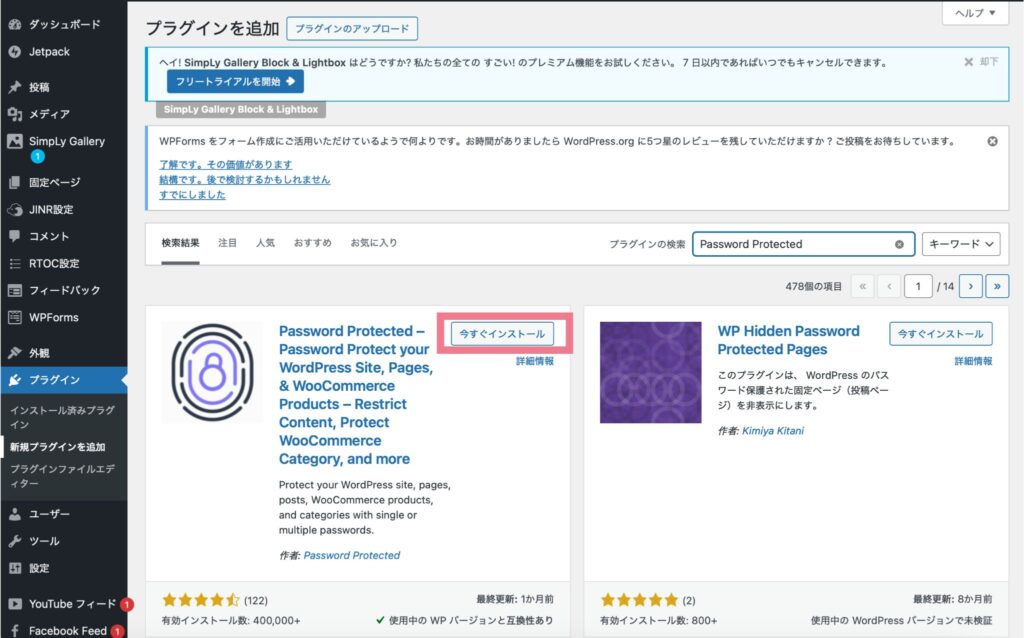Click the 設定 settings icon

(x=14, y=568)
